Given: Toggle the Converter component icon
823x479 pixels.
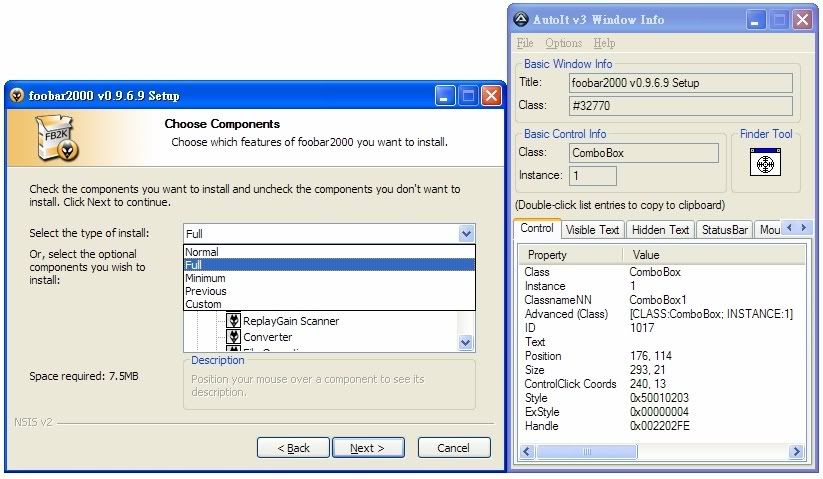Looking at the screenshot, I should click(x=234, y=338).
